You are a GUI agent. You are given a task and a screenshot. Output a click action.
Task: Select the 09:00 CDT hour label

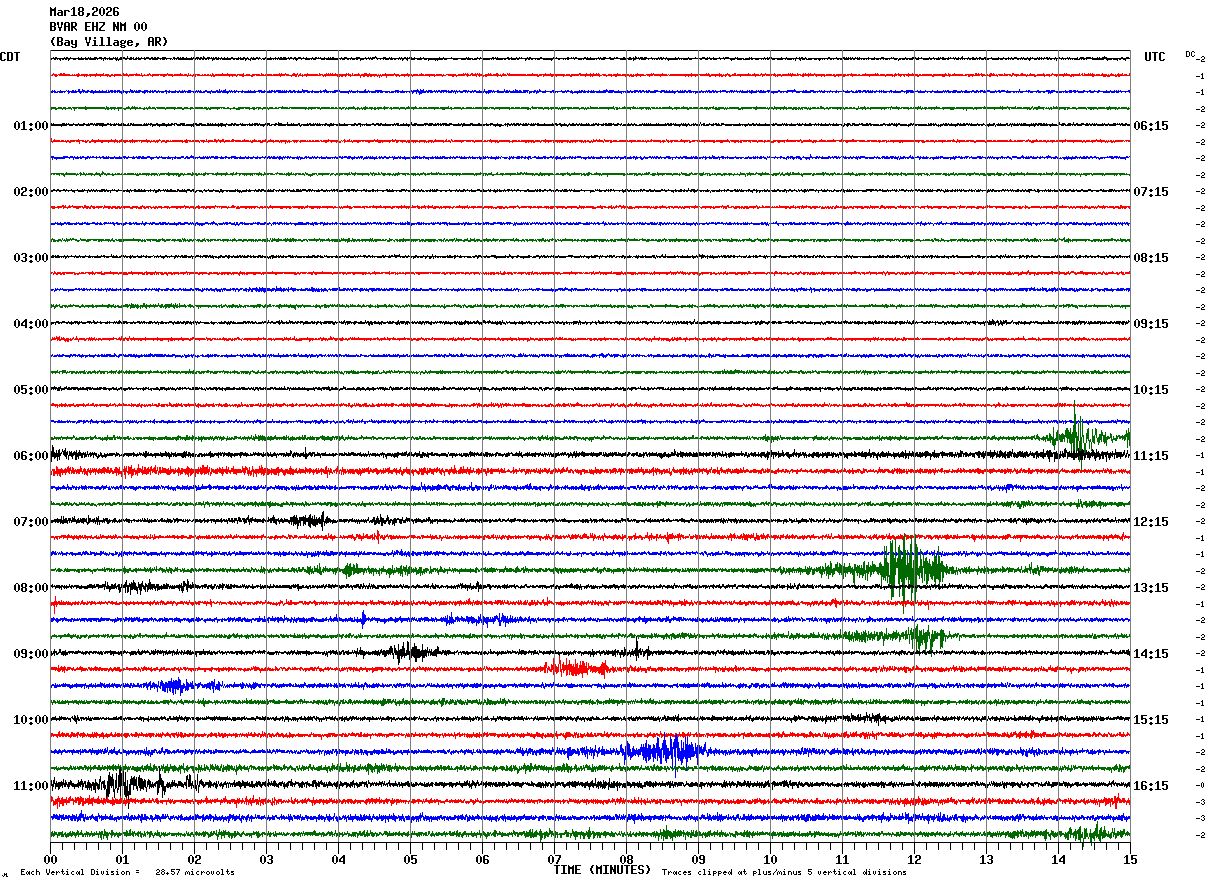pyautogui.click(x=31, y=654)
